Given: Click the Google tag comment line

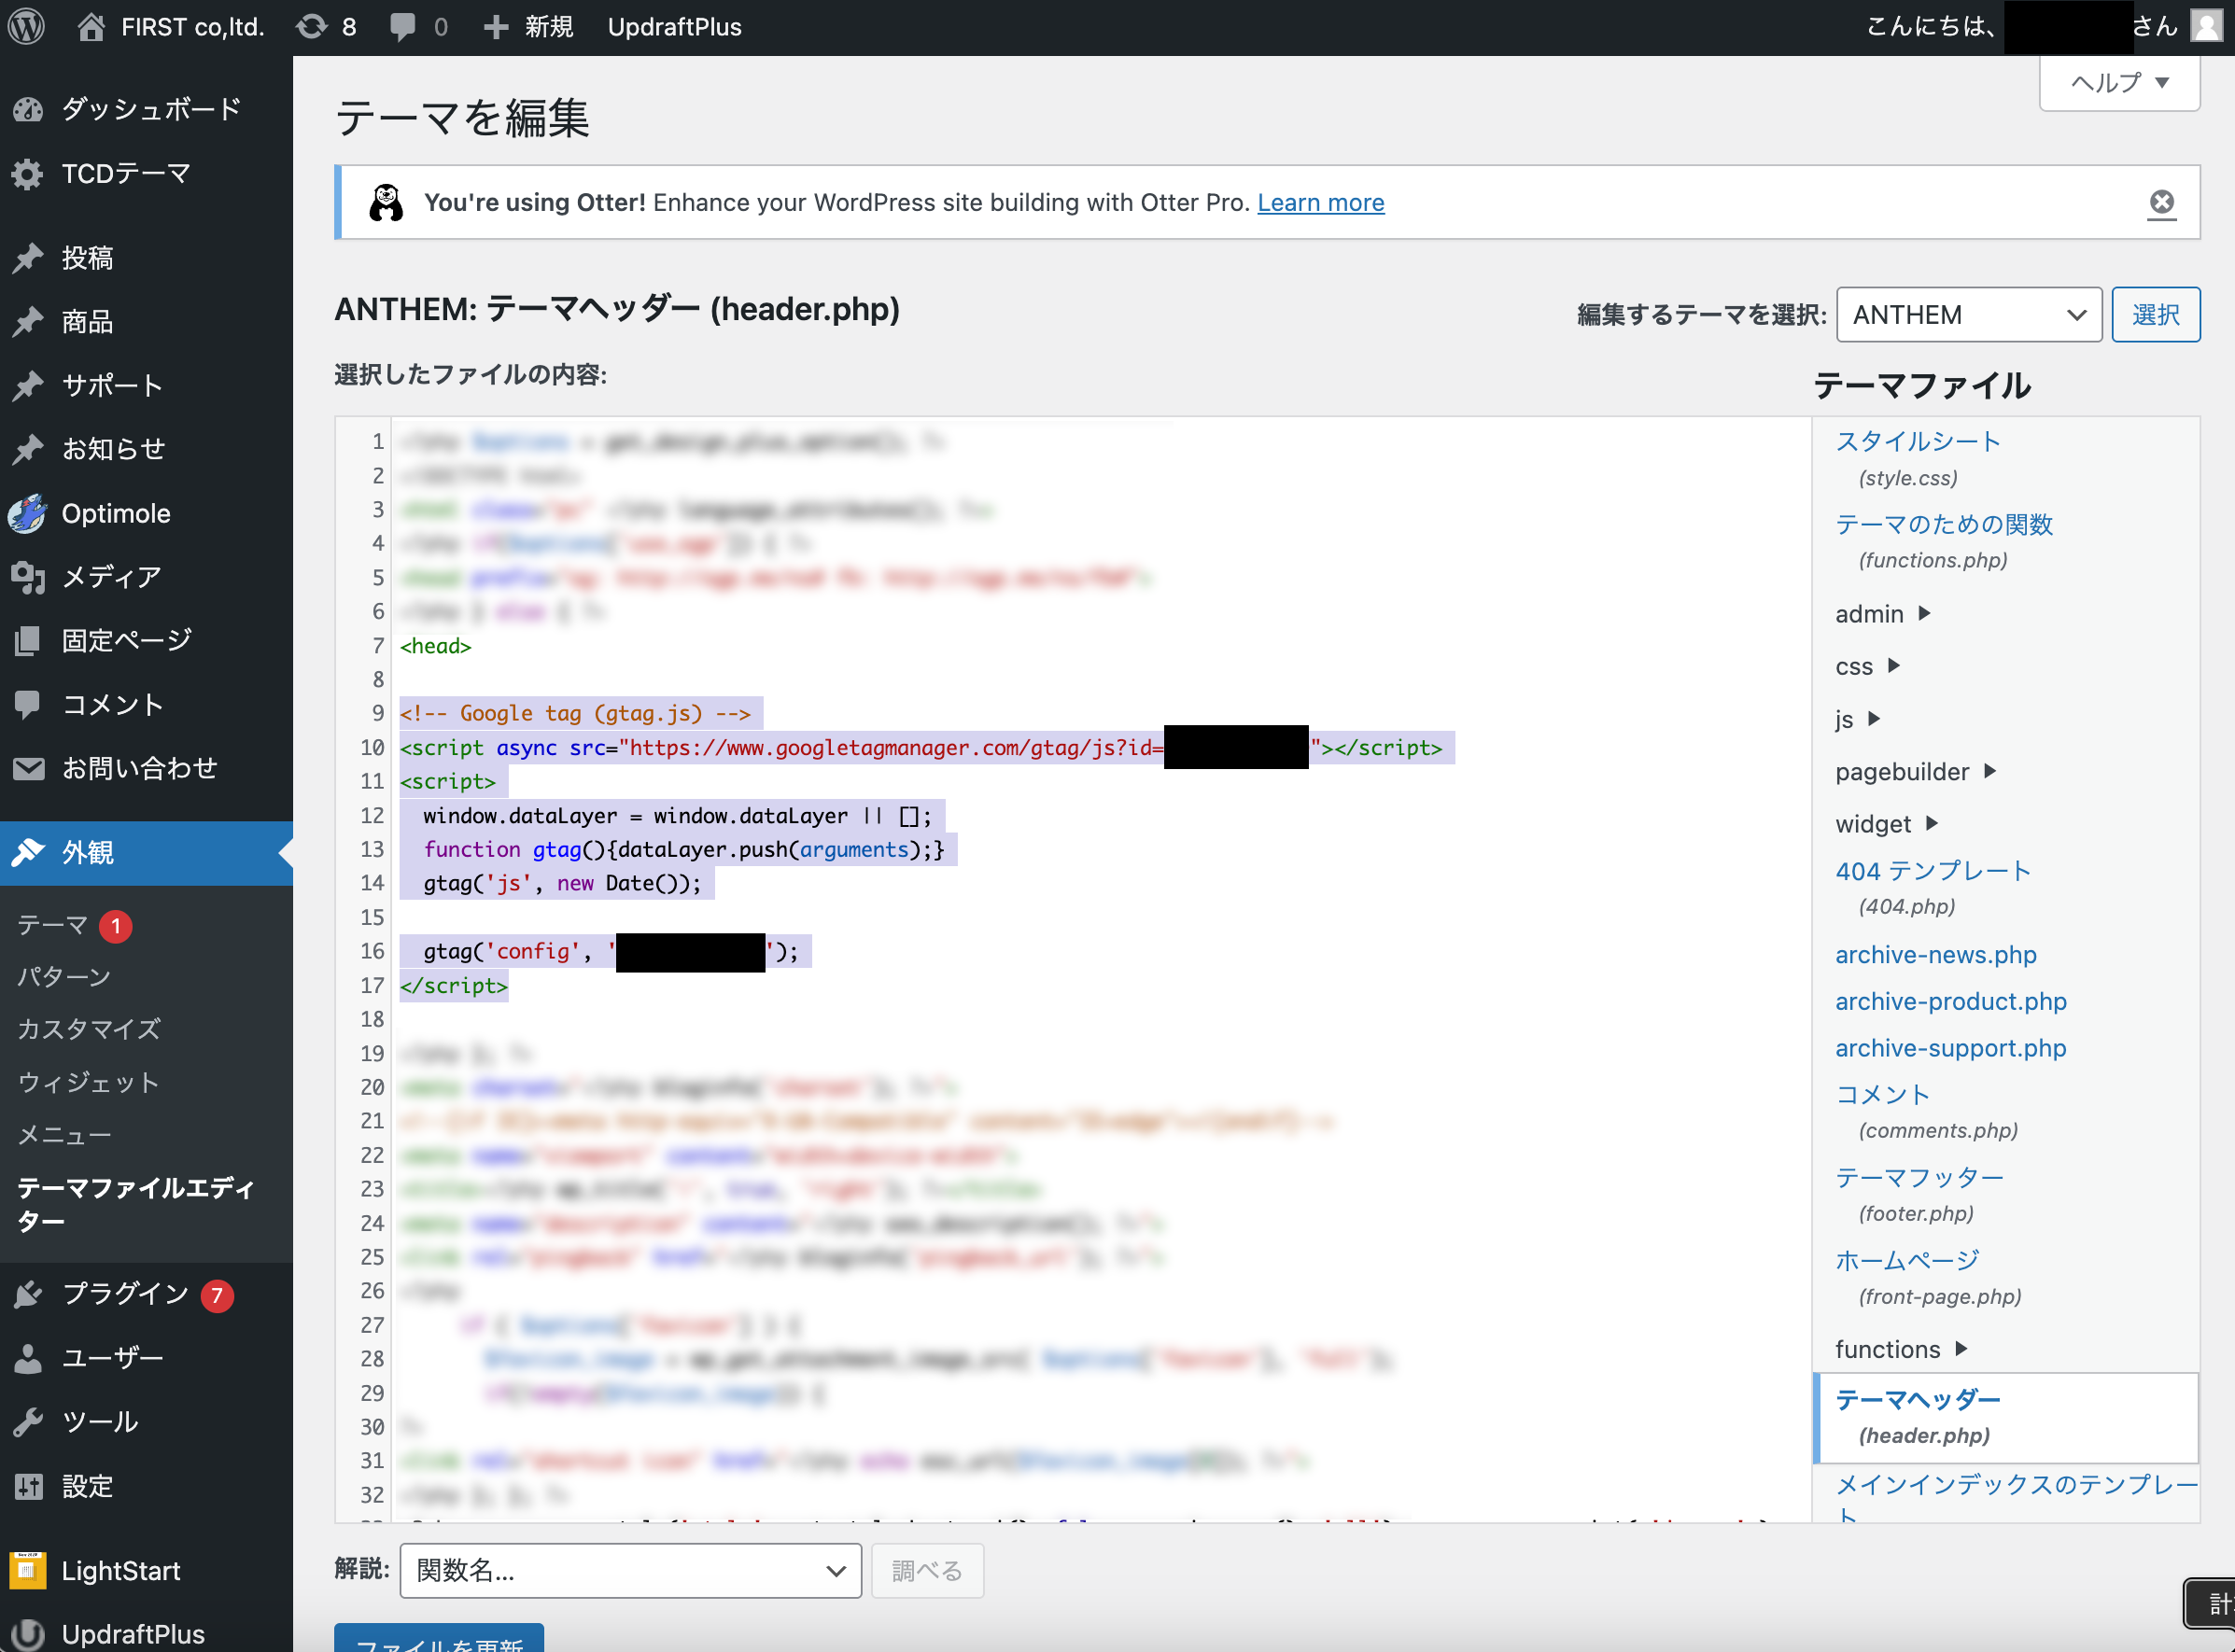Looking at the screenshot, I should pyautogui.click(x=575, y=714).
